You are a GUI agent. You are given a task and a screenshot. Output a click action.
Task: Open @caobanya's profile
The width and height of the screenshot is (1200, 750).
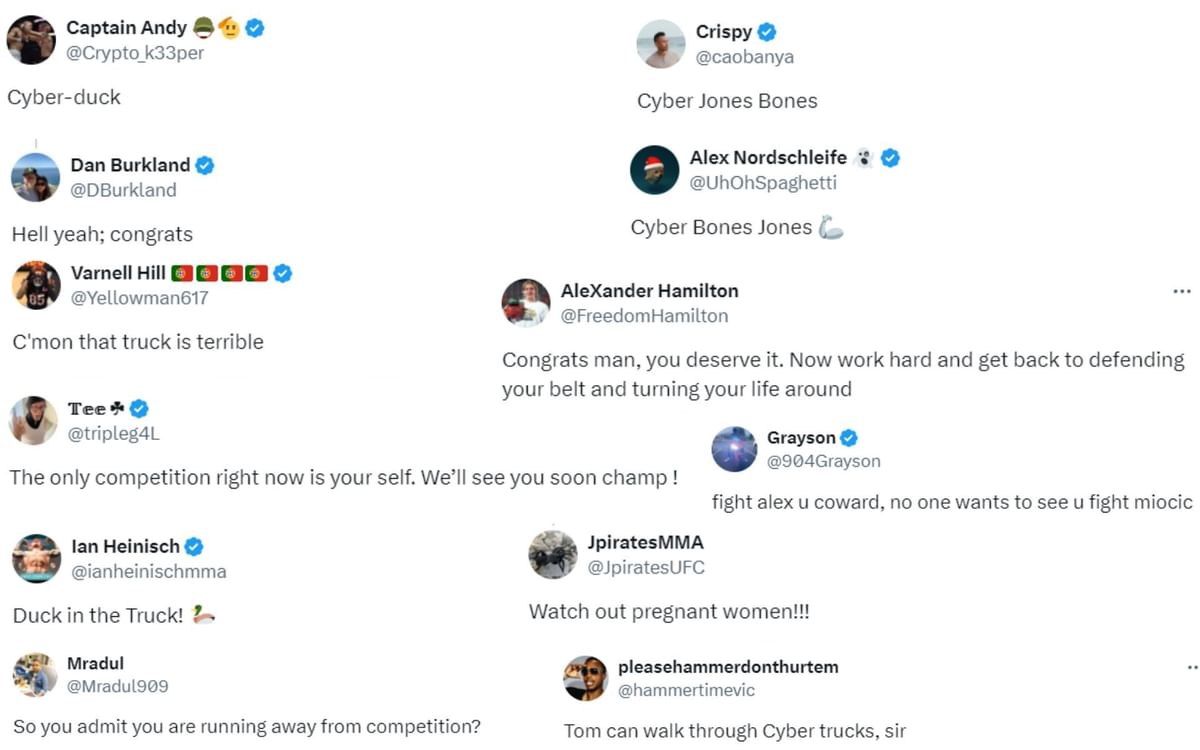[x=745, y=56]
